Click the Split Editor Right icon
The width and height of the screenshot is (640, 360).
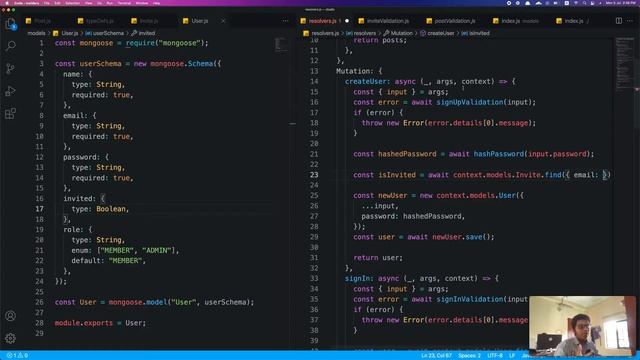point(619,21)
